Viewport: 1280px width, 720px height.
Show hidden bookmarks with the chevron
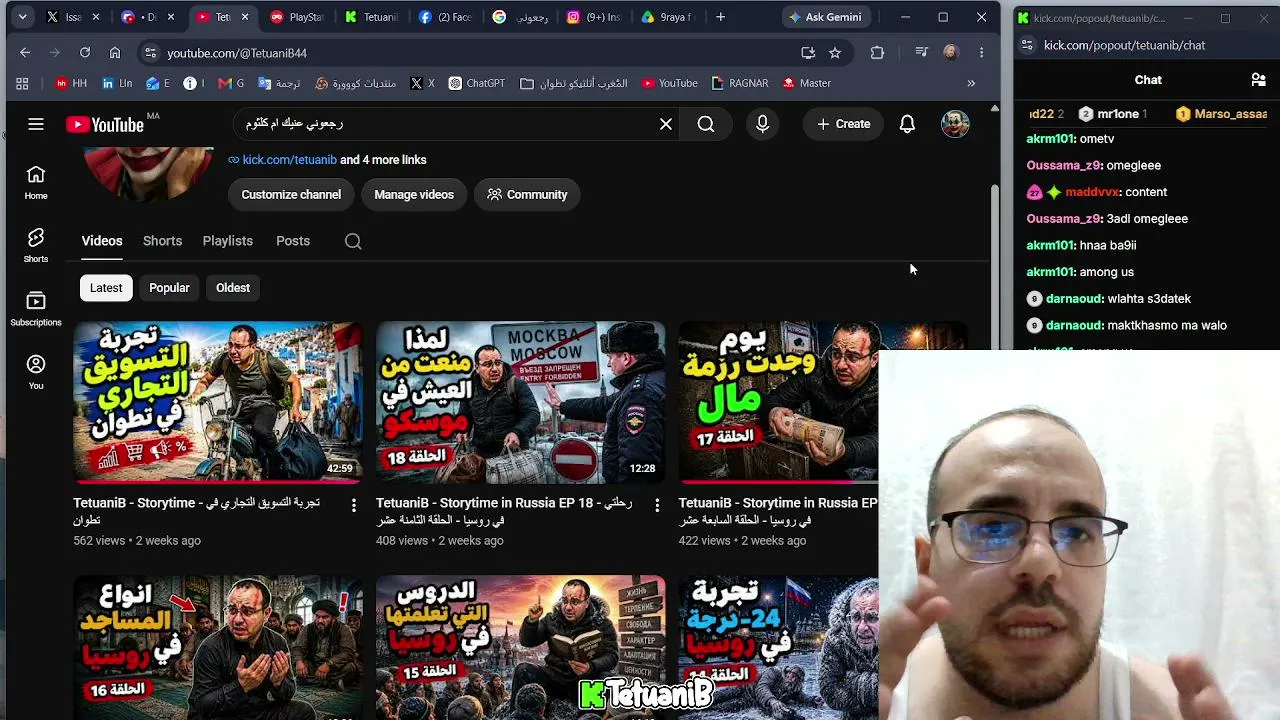[971, 83]
